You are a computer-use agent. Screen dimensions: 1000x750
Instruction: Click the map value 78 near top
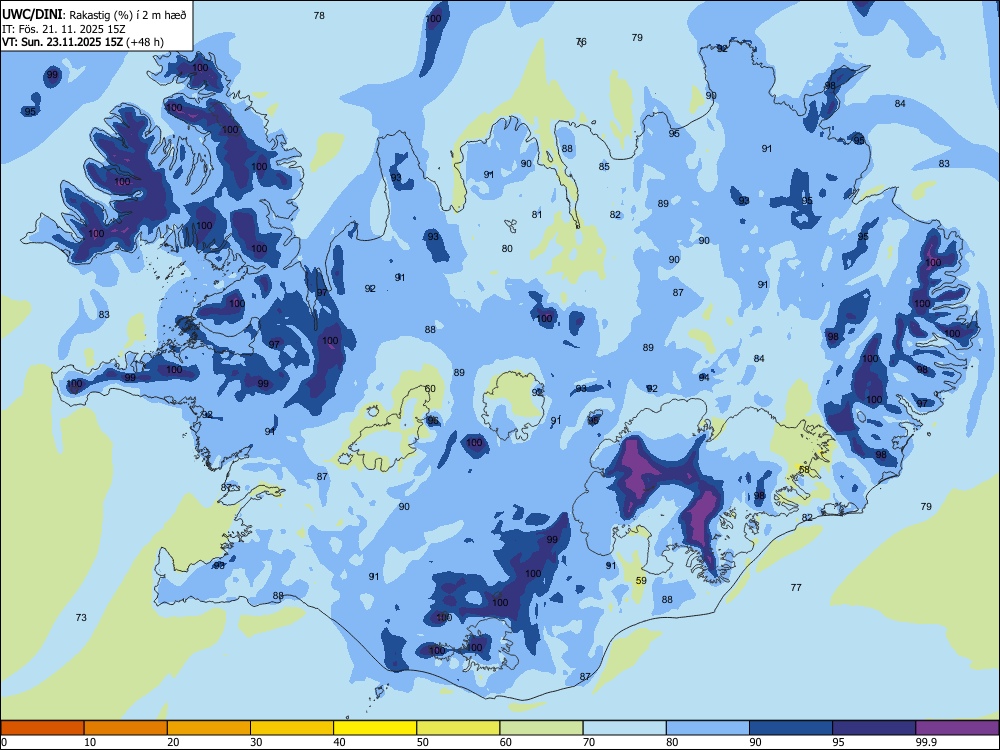(x=319, y=15)
